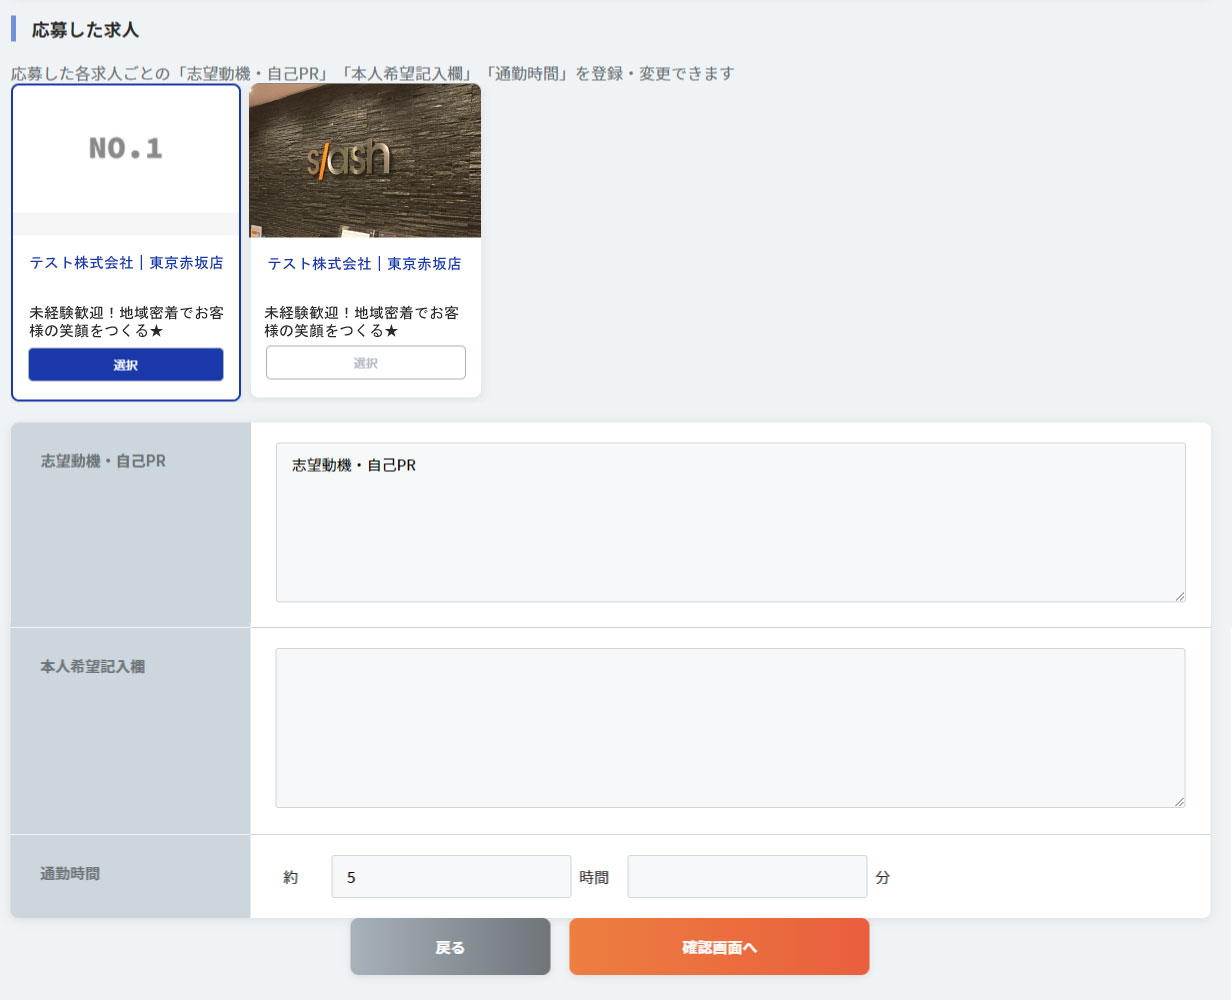Open the second テスト株式会社｜東京赤坂店 link
1232x1000 pixels.
pos(364,263)
